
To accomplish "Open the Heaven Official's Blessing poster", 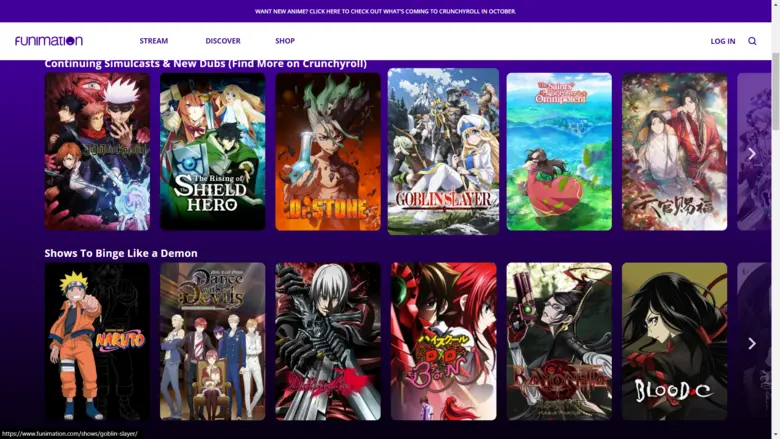I will tap(675, 152).
